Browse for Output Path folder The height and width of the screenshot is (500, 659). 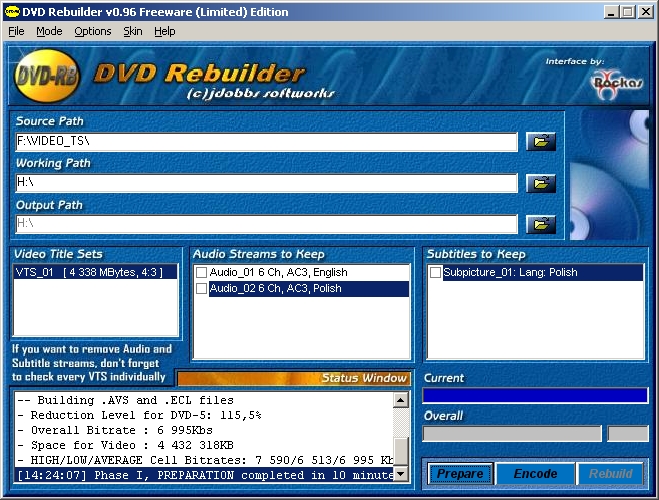(541, 224)
